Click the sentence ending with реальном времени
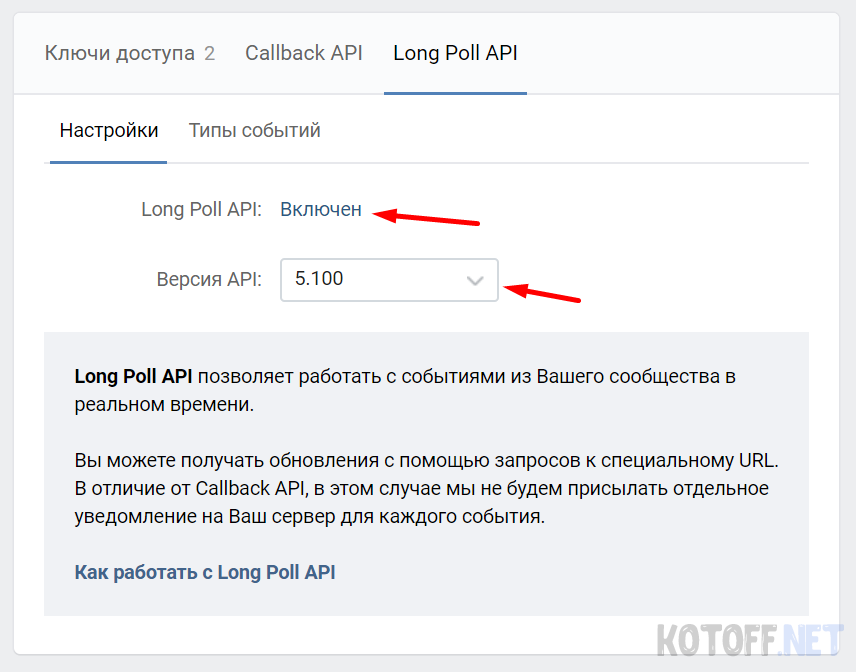Viewport: 856px width, 672px height. pyautogui.click(x=164, y=404)
